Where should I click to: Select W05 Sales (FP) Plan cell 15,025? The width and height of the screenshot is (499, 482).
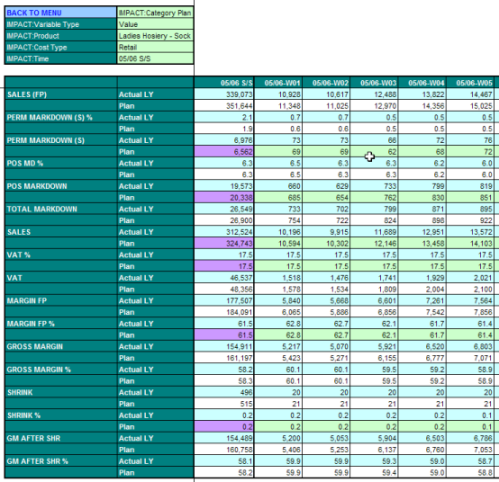coord(470,106)
